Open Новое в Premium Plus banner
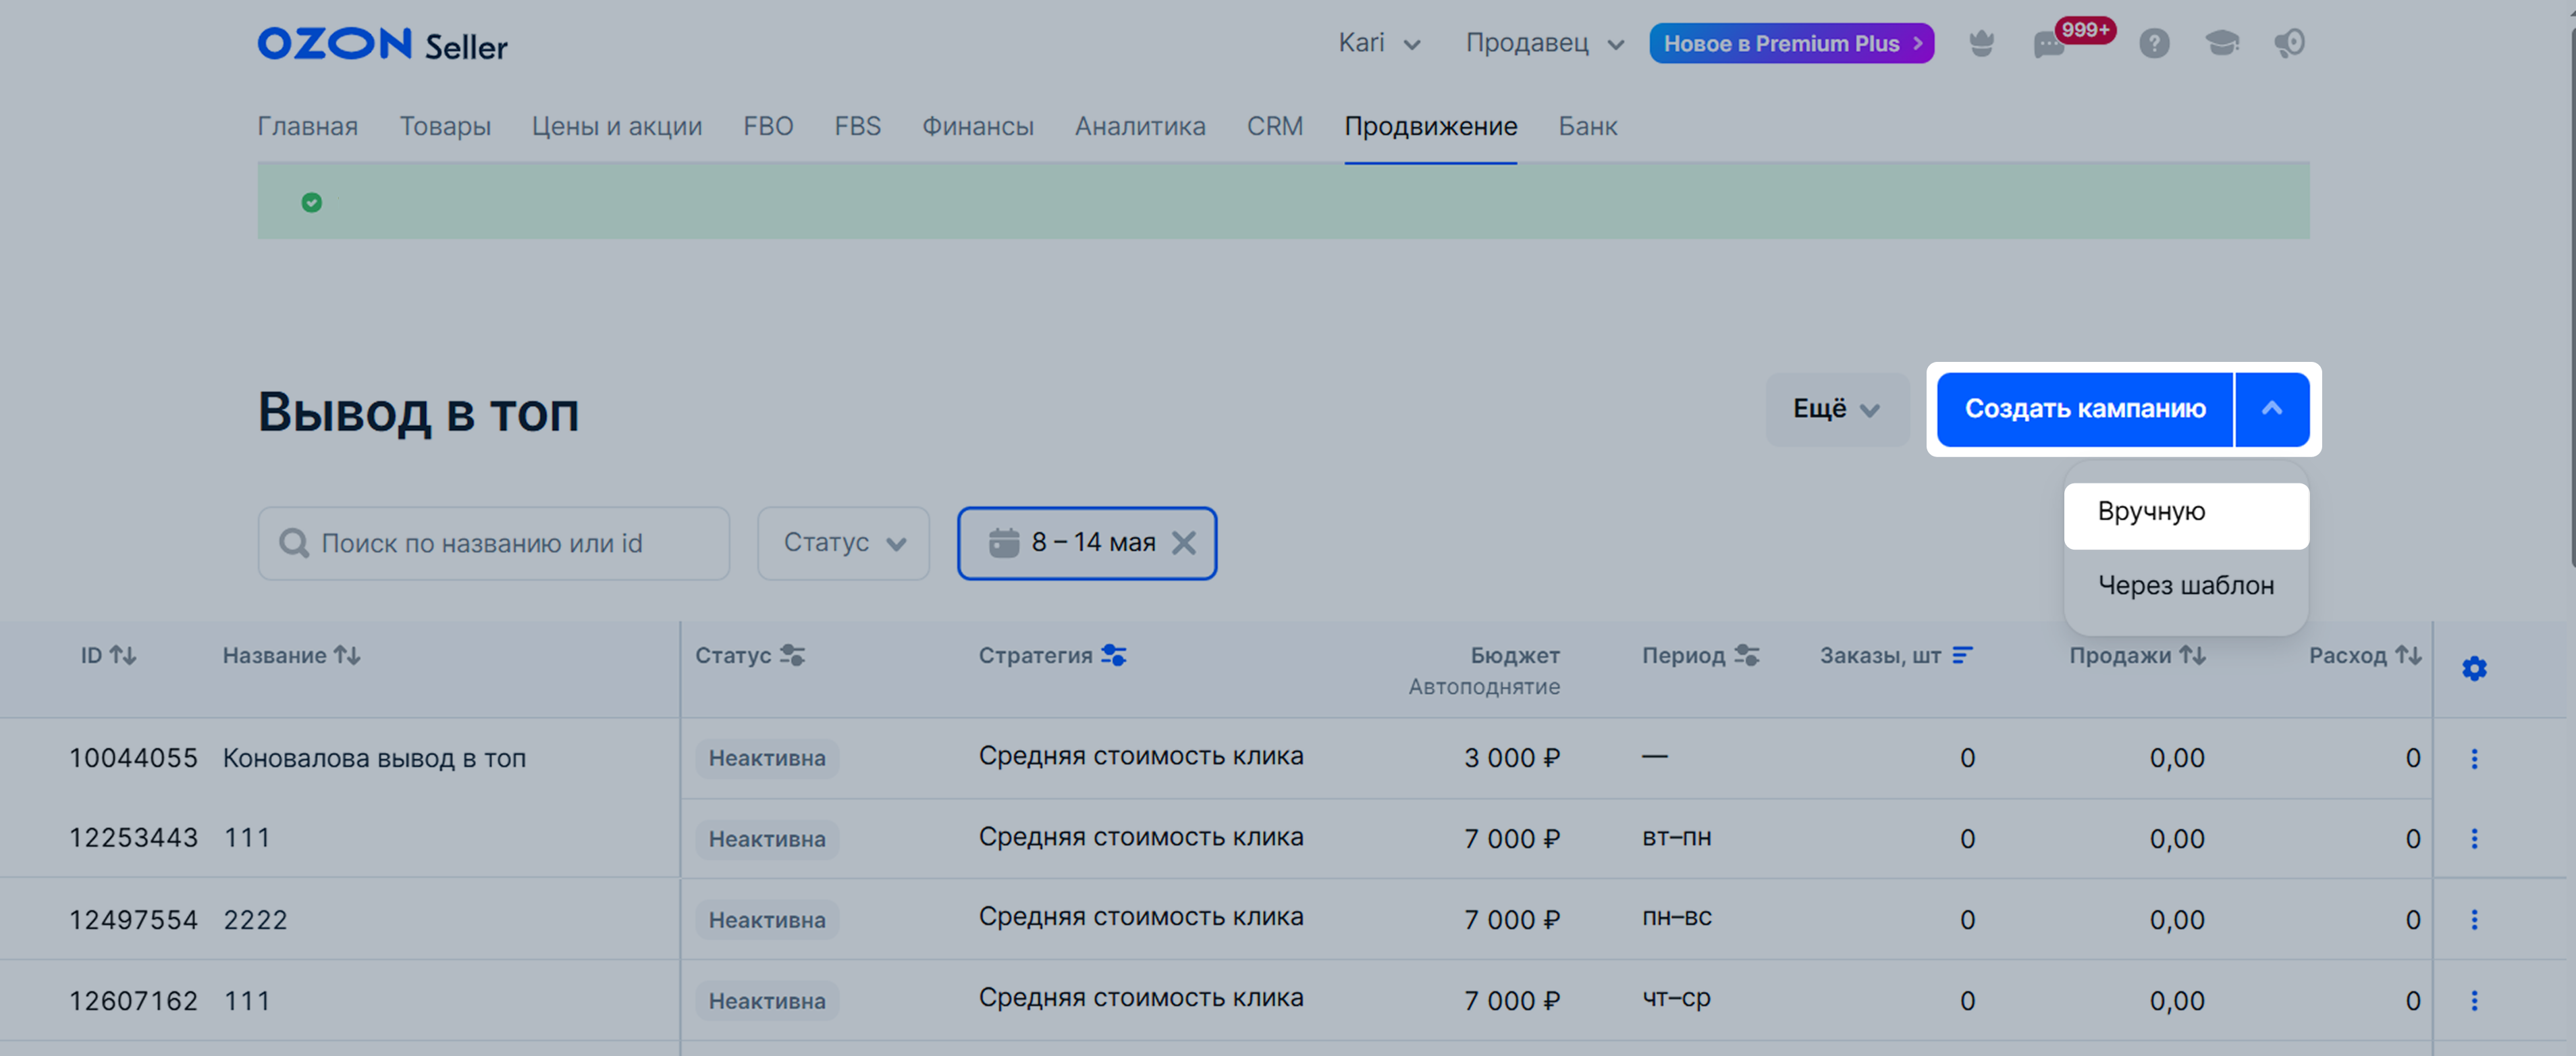The height and width of the screenshot is (1056, 2576). 1791,43
